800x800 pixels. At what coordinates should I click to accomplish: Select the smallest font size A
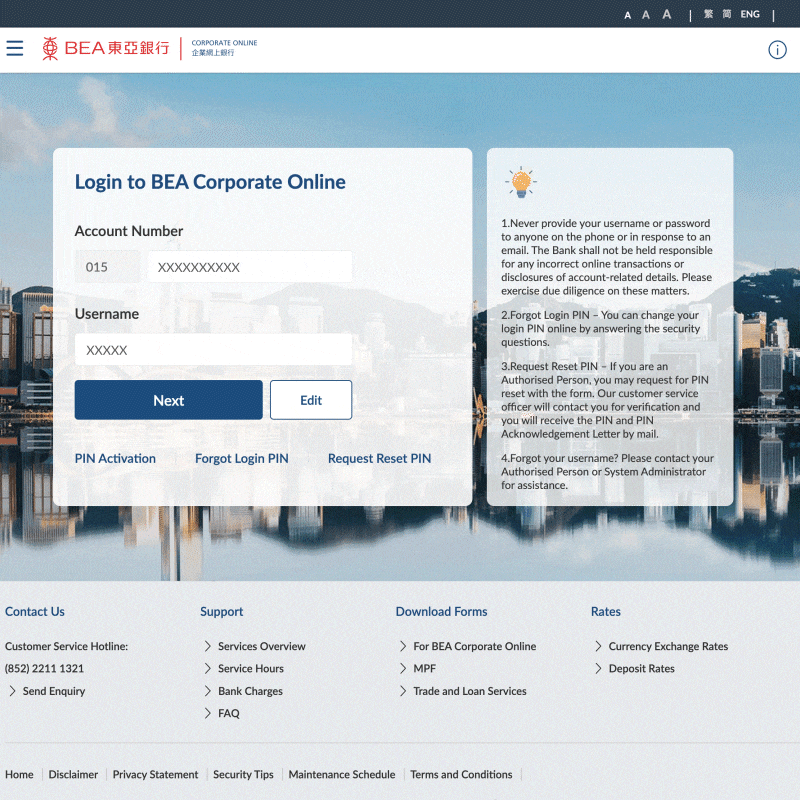[x=628, y=15]
